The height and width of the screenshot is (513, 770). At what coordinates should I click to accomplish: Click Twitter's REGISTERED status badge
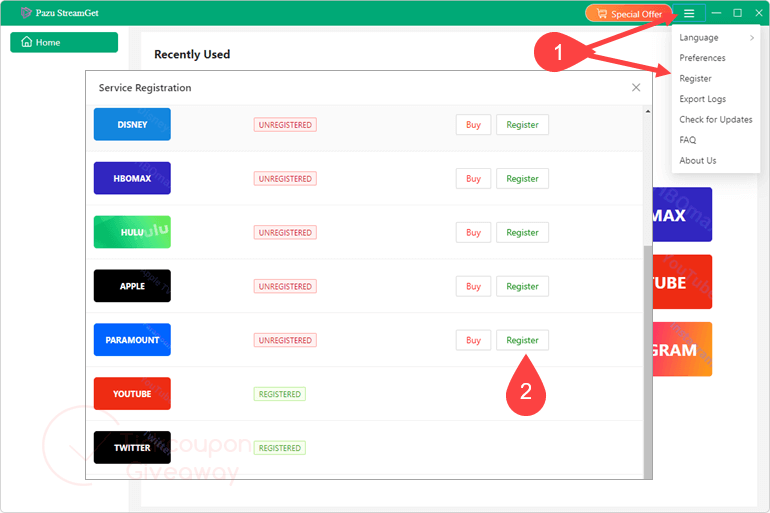(x=279, y=448)
